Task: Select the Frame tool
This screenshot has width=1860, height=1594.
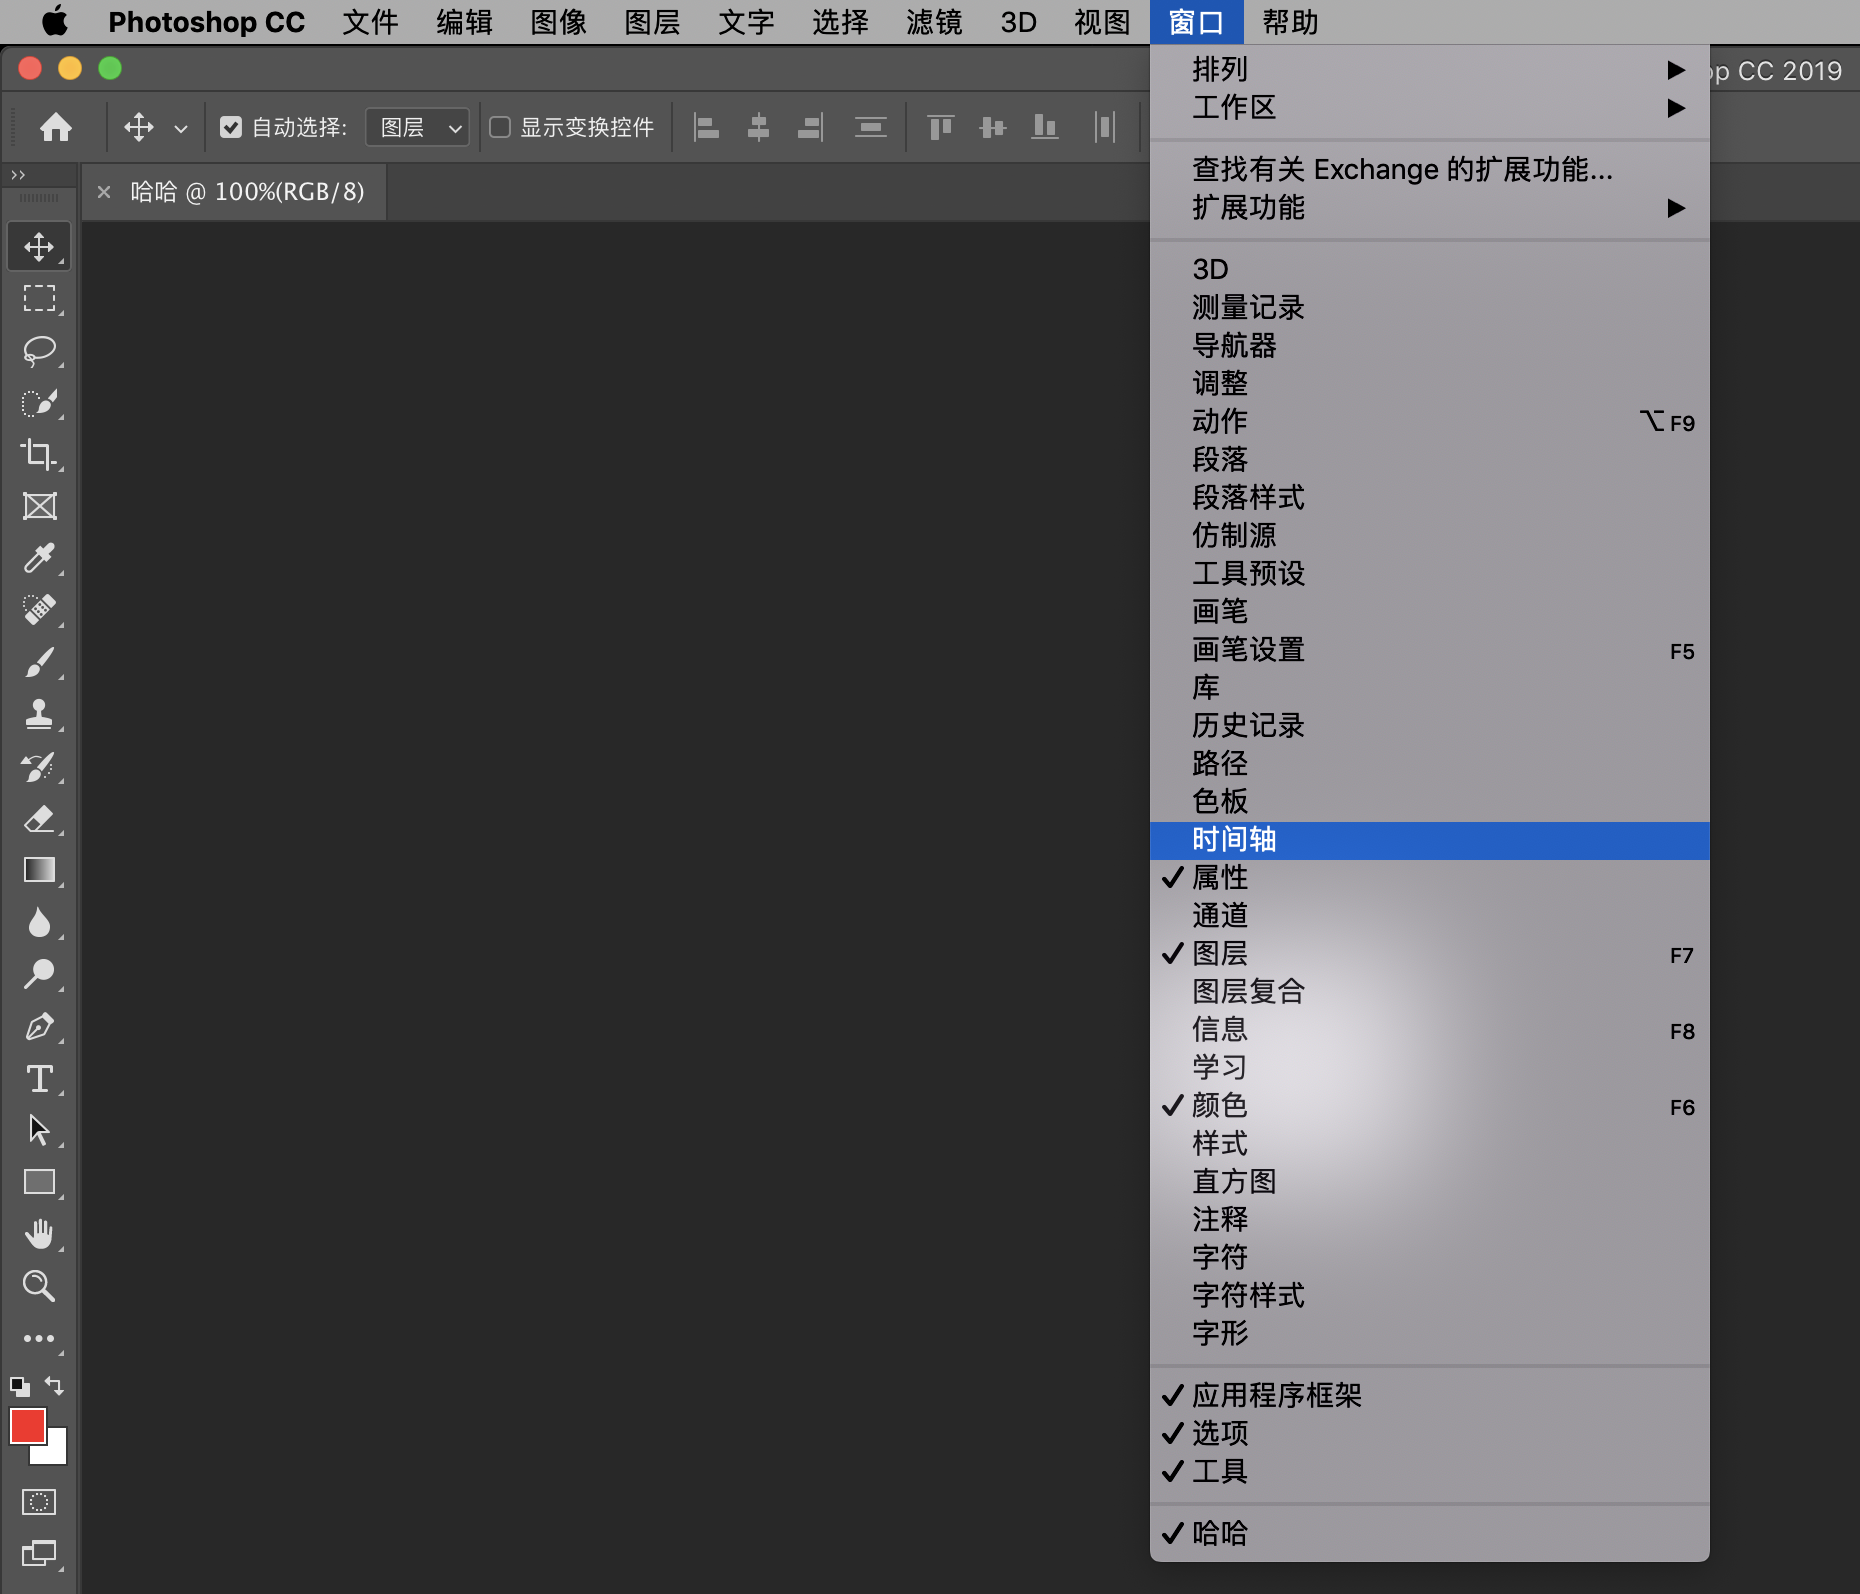Action: click(39, 506)
